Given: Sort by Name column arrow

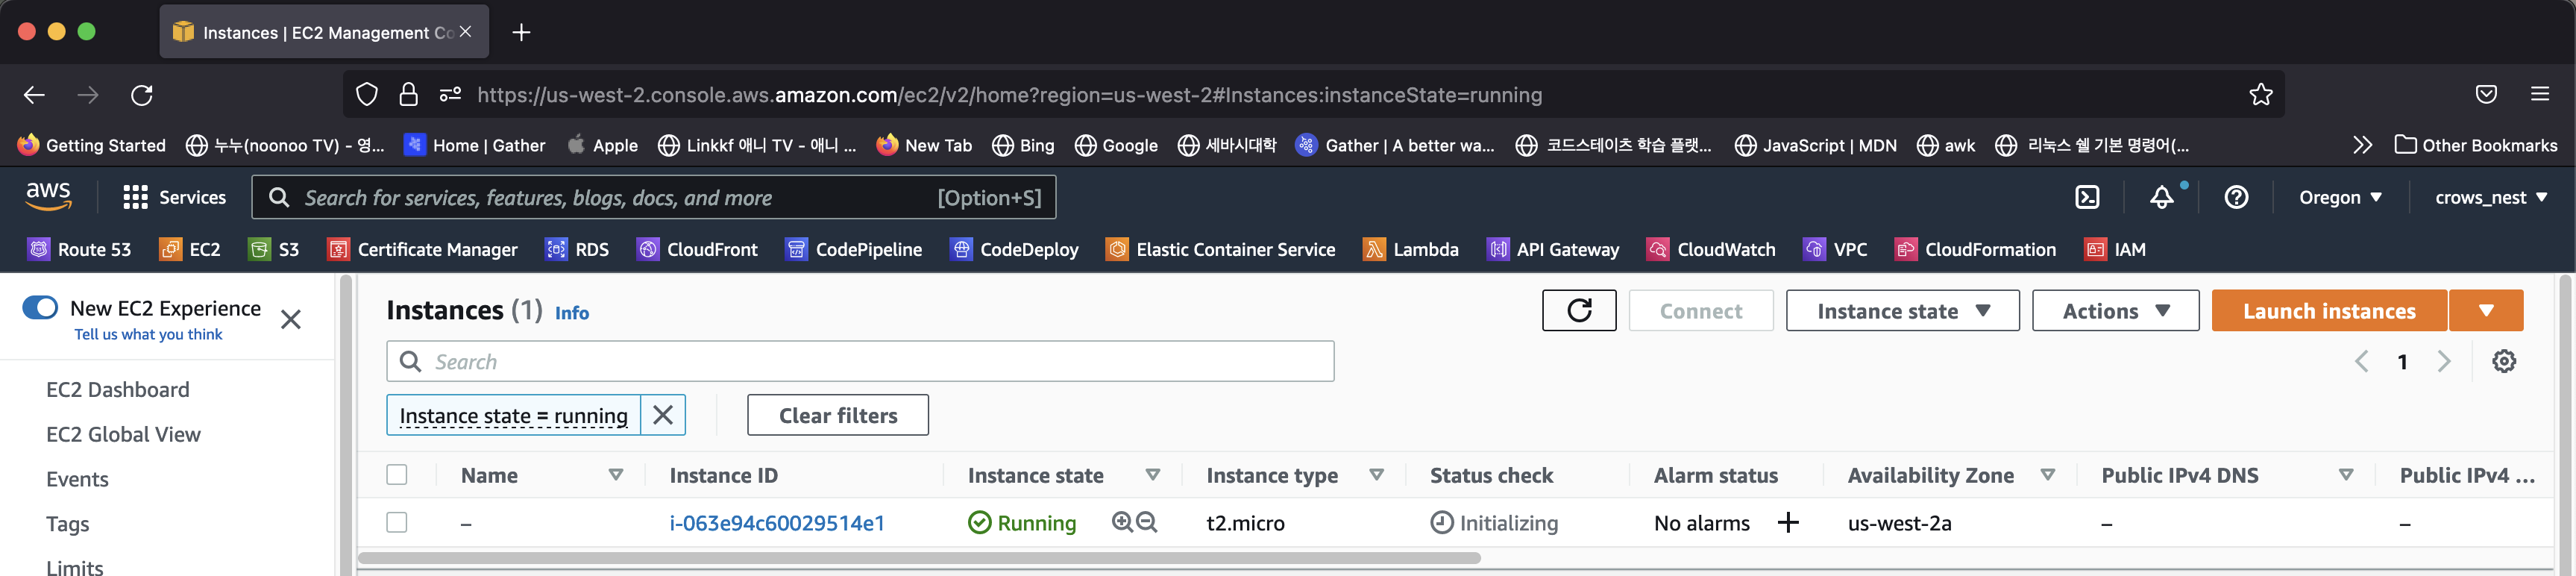Looking at the screenshot, I should [616, 475].
